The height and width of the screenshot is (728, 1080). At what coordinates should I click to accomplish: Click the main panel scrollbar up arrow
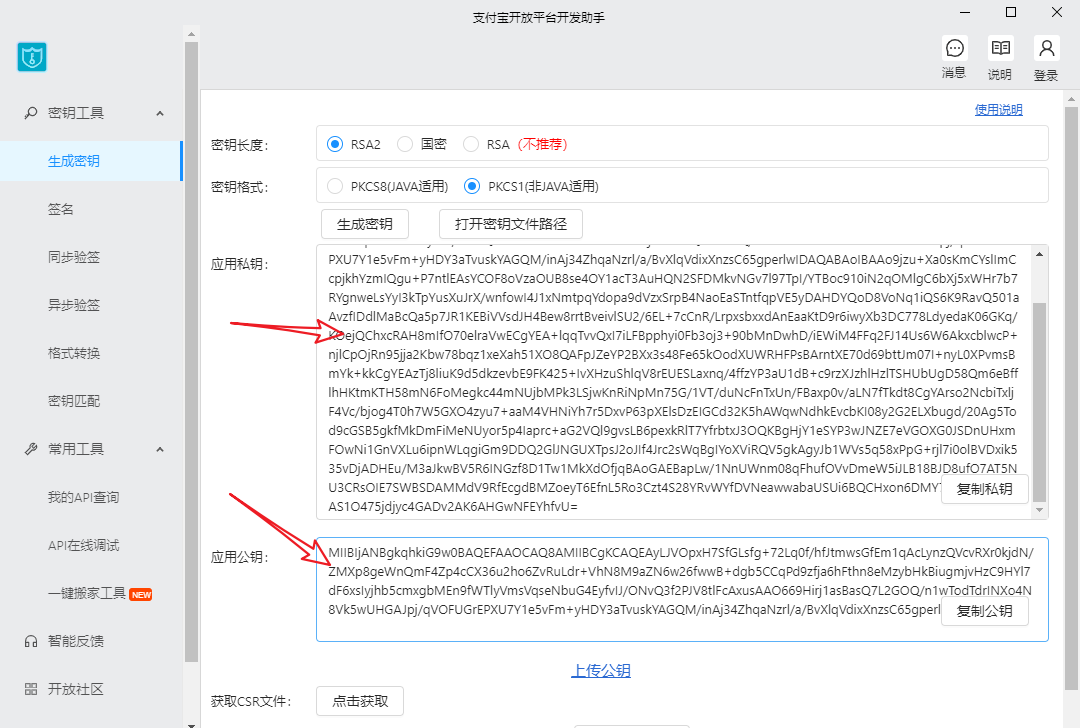point(1071,98)
